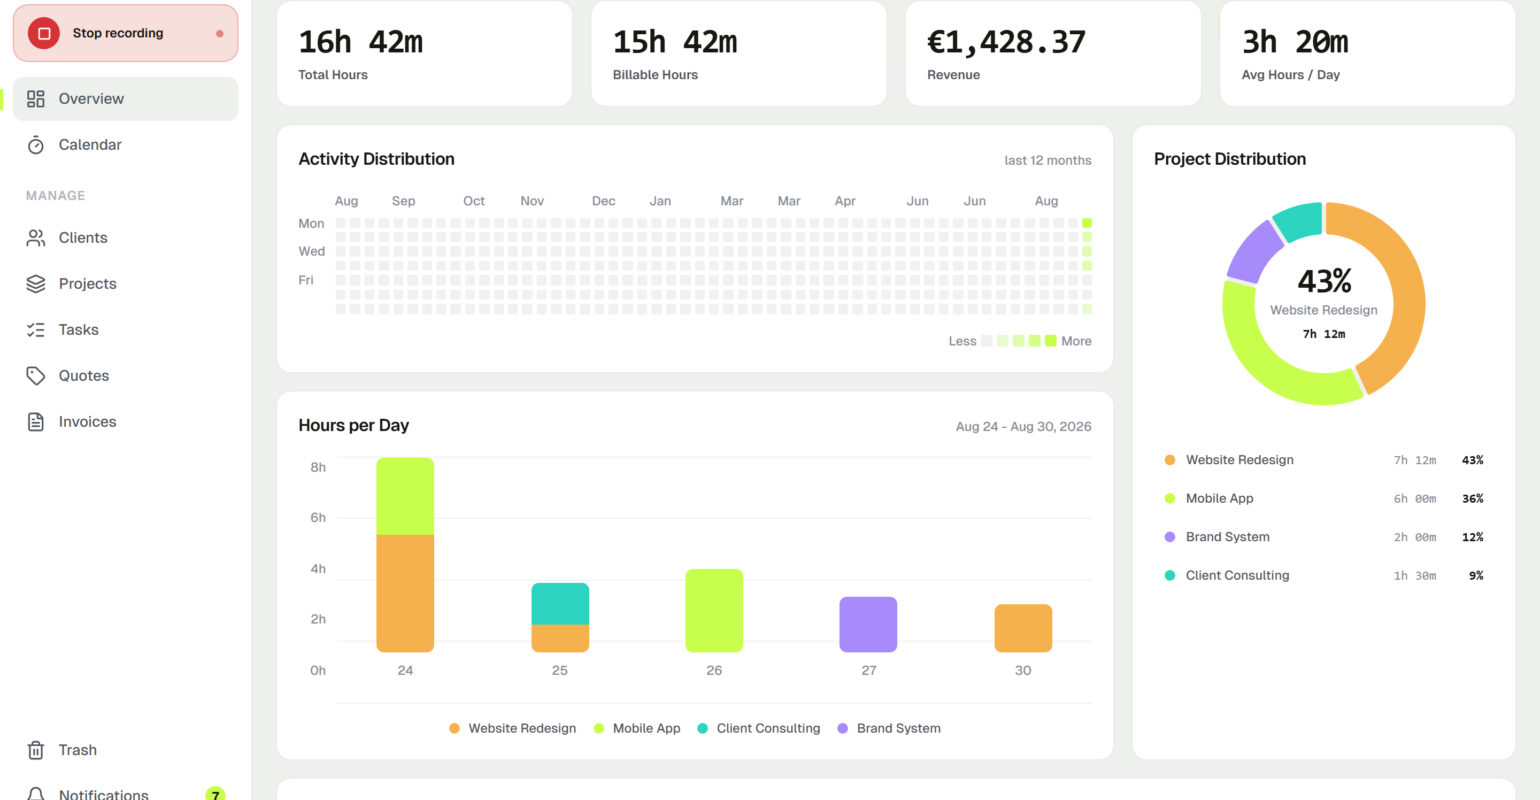Select the Mobile App row in Project Distribution
The image size is (1540, 800).
pos(1324,498)
